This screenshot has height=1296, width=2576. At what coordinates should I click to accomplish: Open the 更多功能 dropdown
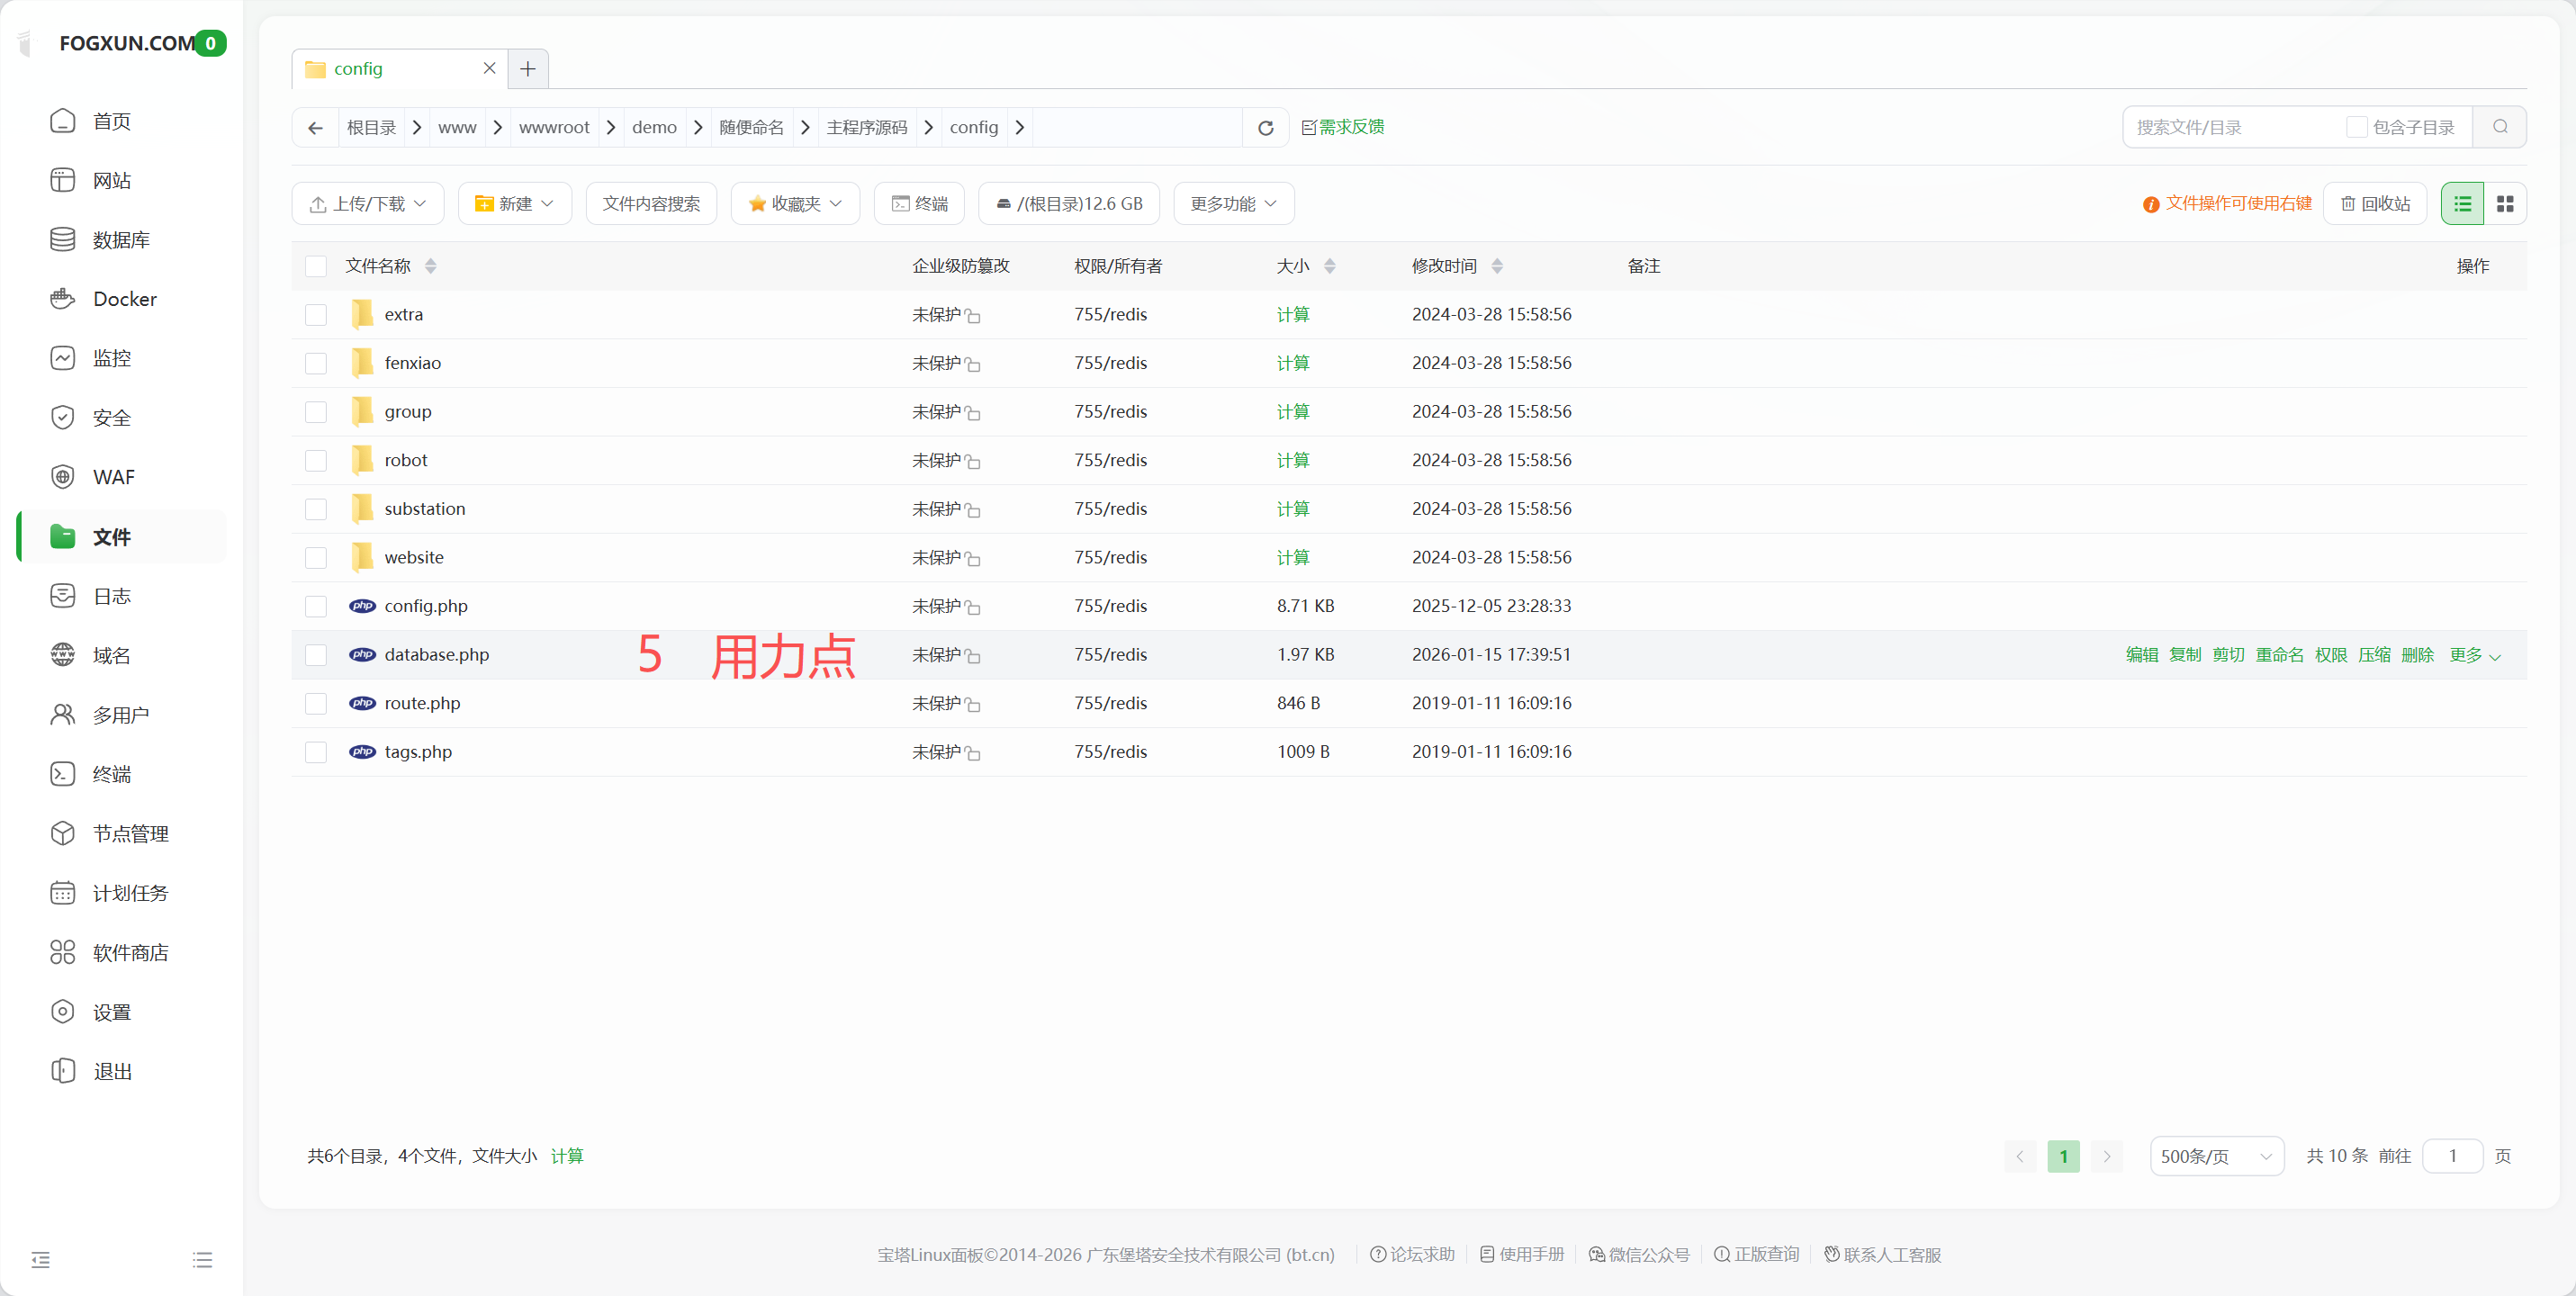pyautogui.click(x=1232, y=203)
